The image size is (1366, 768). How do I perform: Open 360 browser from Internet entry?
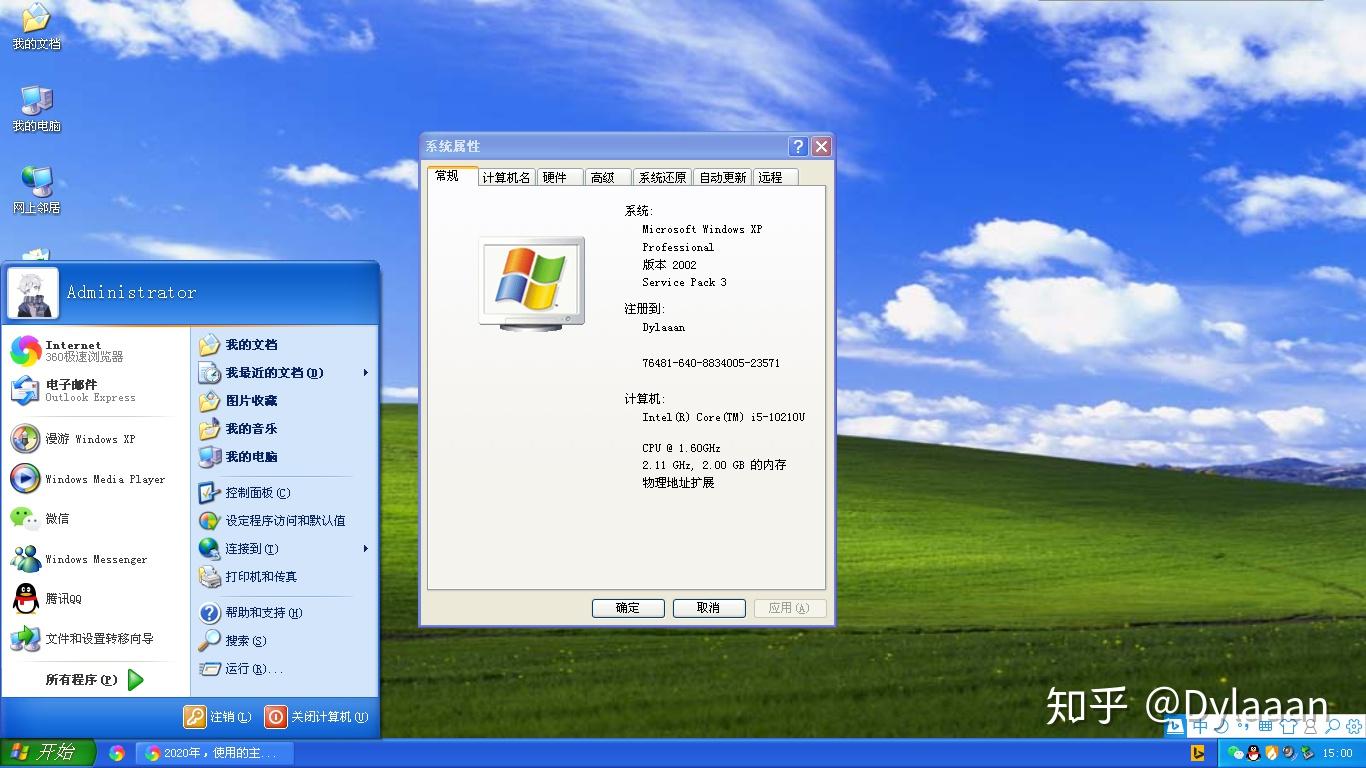coord(96,351)
